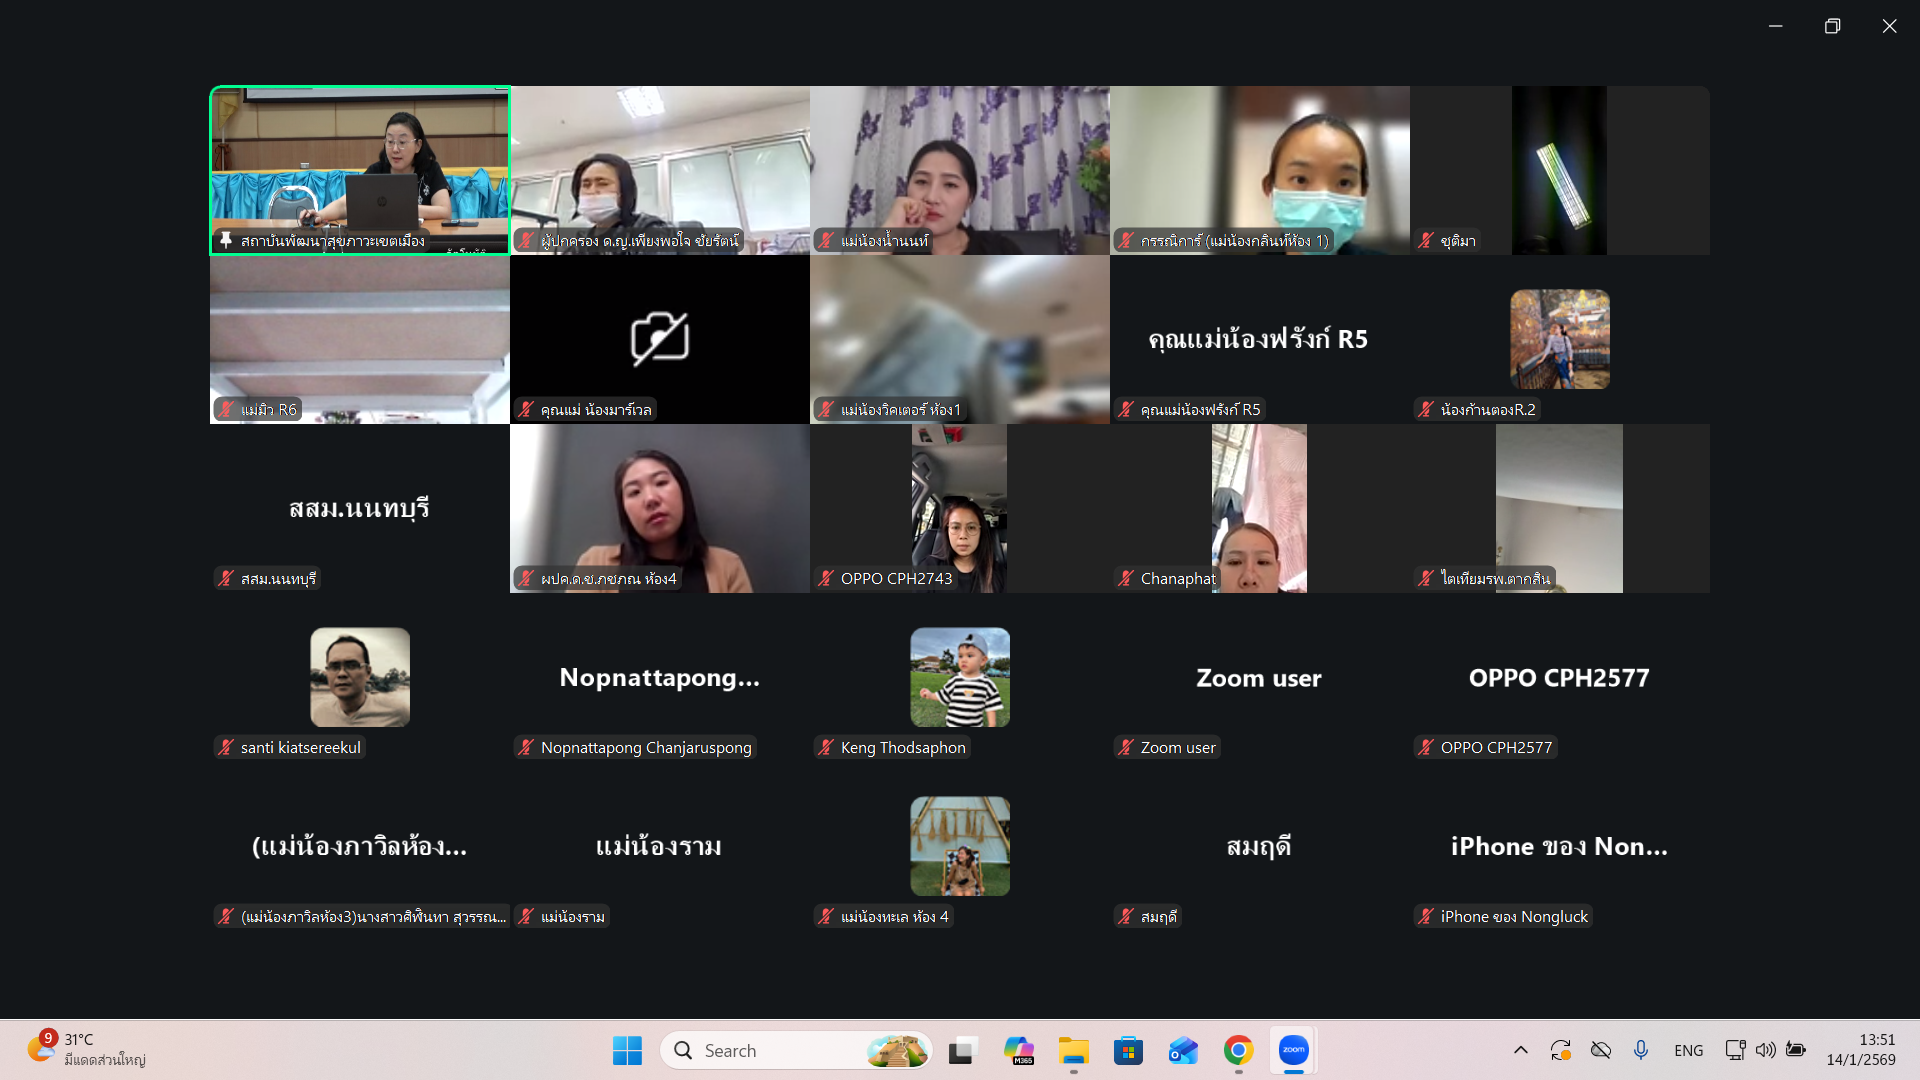Click the Windows taskbar Search box
The image size is (1920, 1080).
click(780, 1050)
